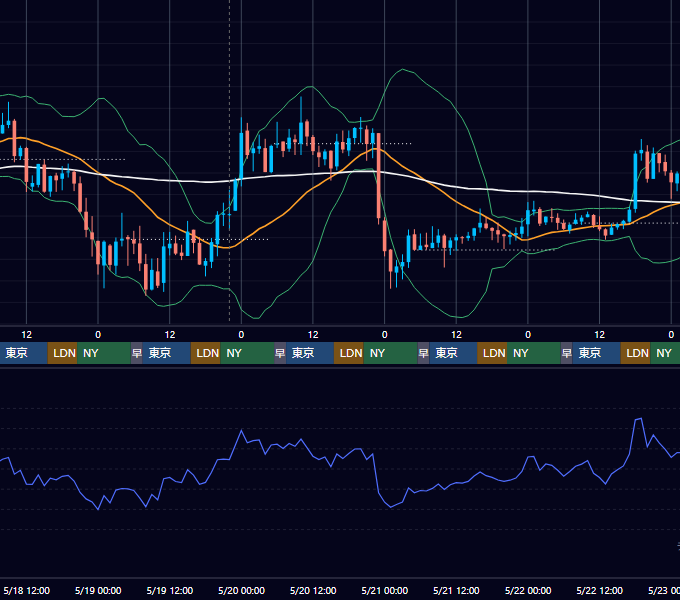Image resolution: width=680 pixels, height=600 pixels.
Task: Select the 東京 session block on 5/20
Action: (x=310, y=353)
